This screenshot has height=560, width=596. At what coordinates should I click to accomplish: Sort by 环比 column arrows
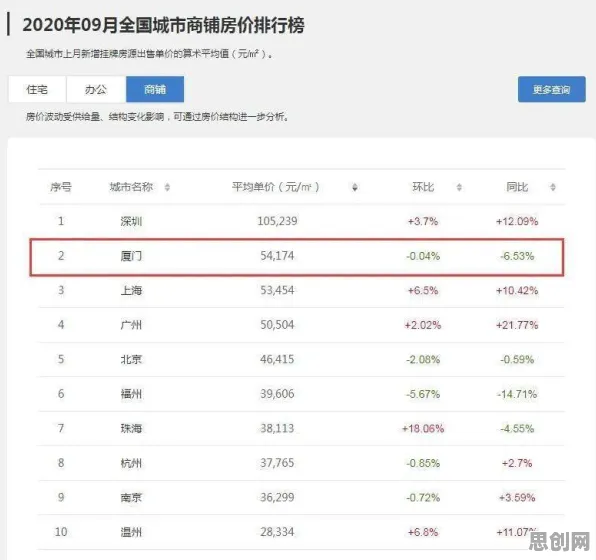click(x=459, y=187)
